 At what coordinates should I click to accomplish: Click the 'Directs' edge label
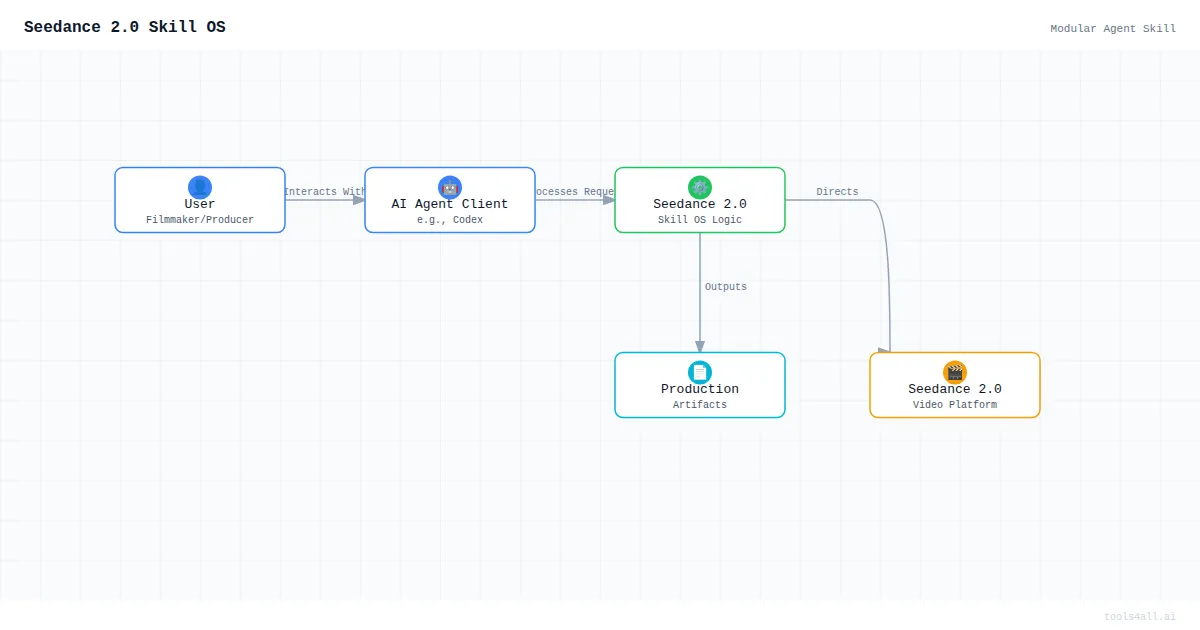pos(837,192)
